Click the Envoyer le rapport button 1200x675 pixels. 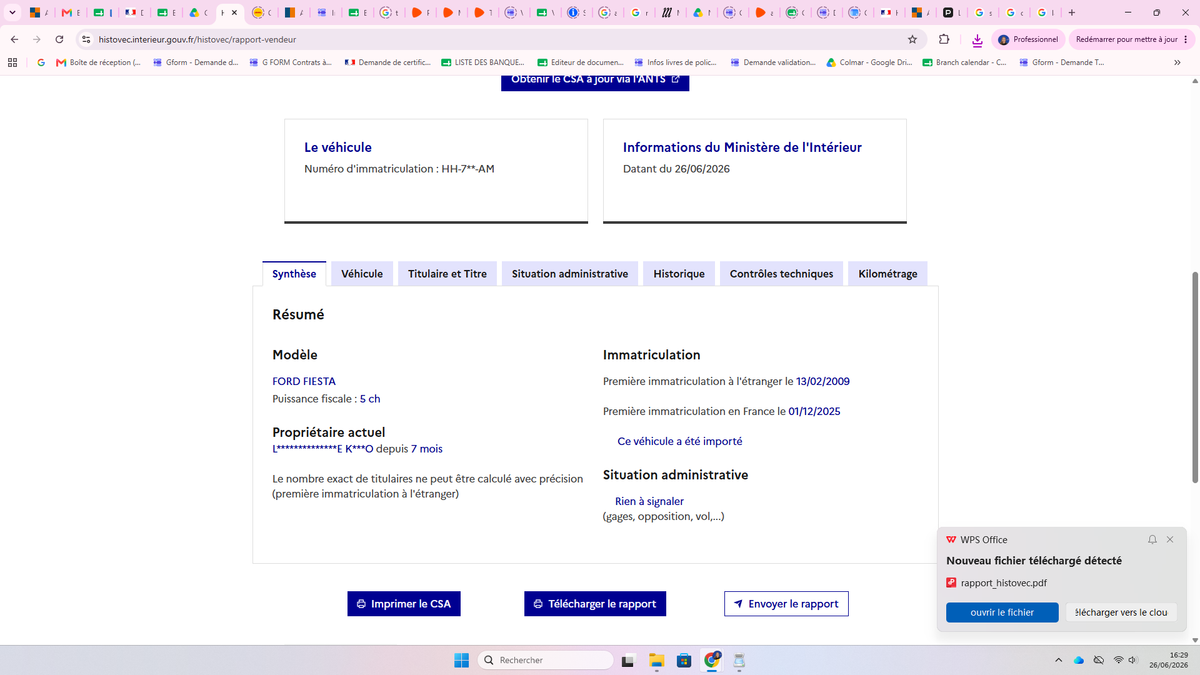coord(786,604)
